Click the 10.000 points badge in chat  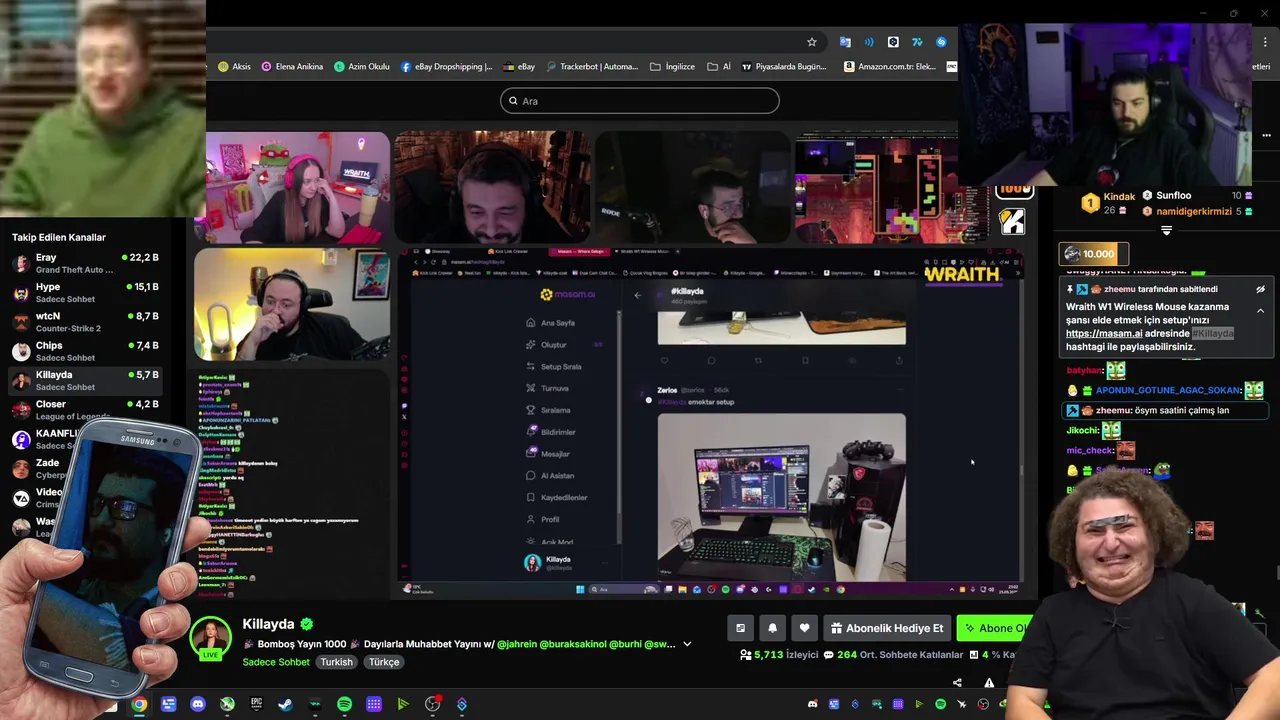coord(1095,254)
